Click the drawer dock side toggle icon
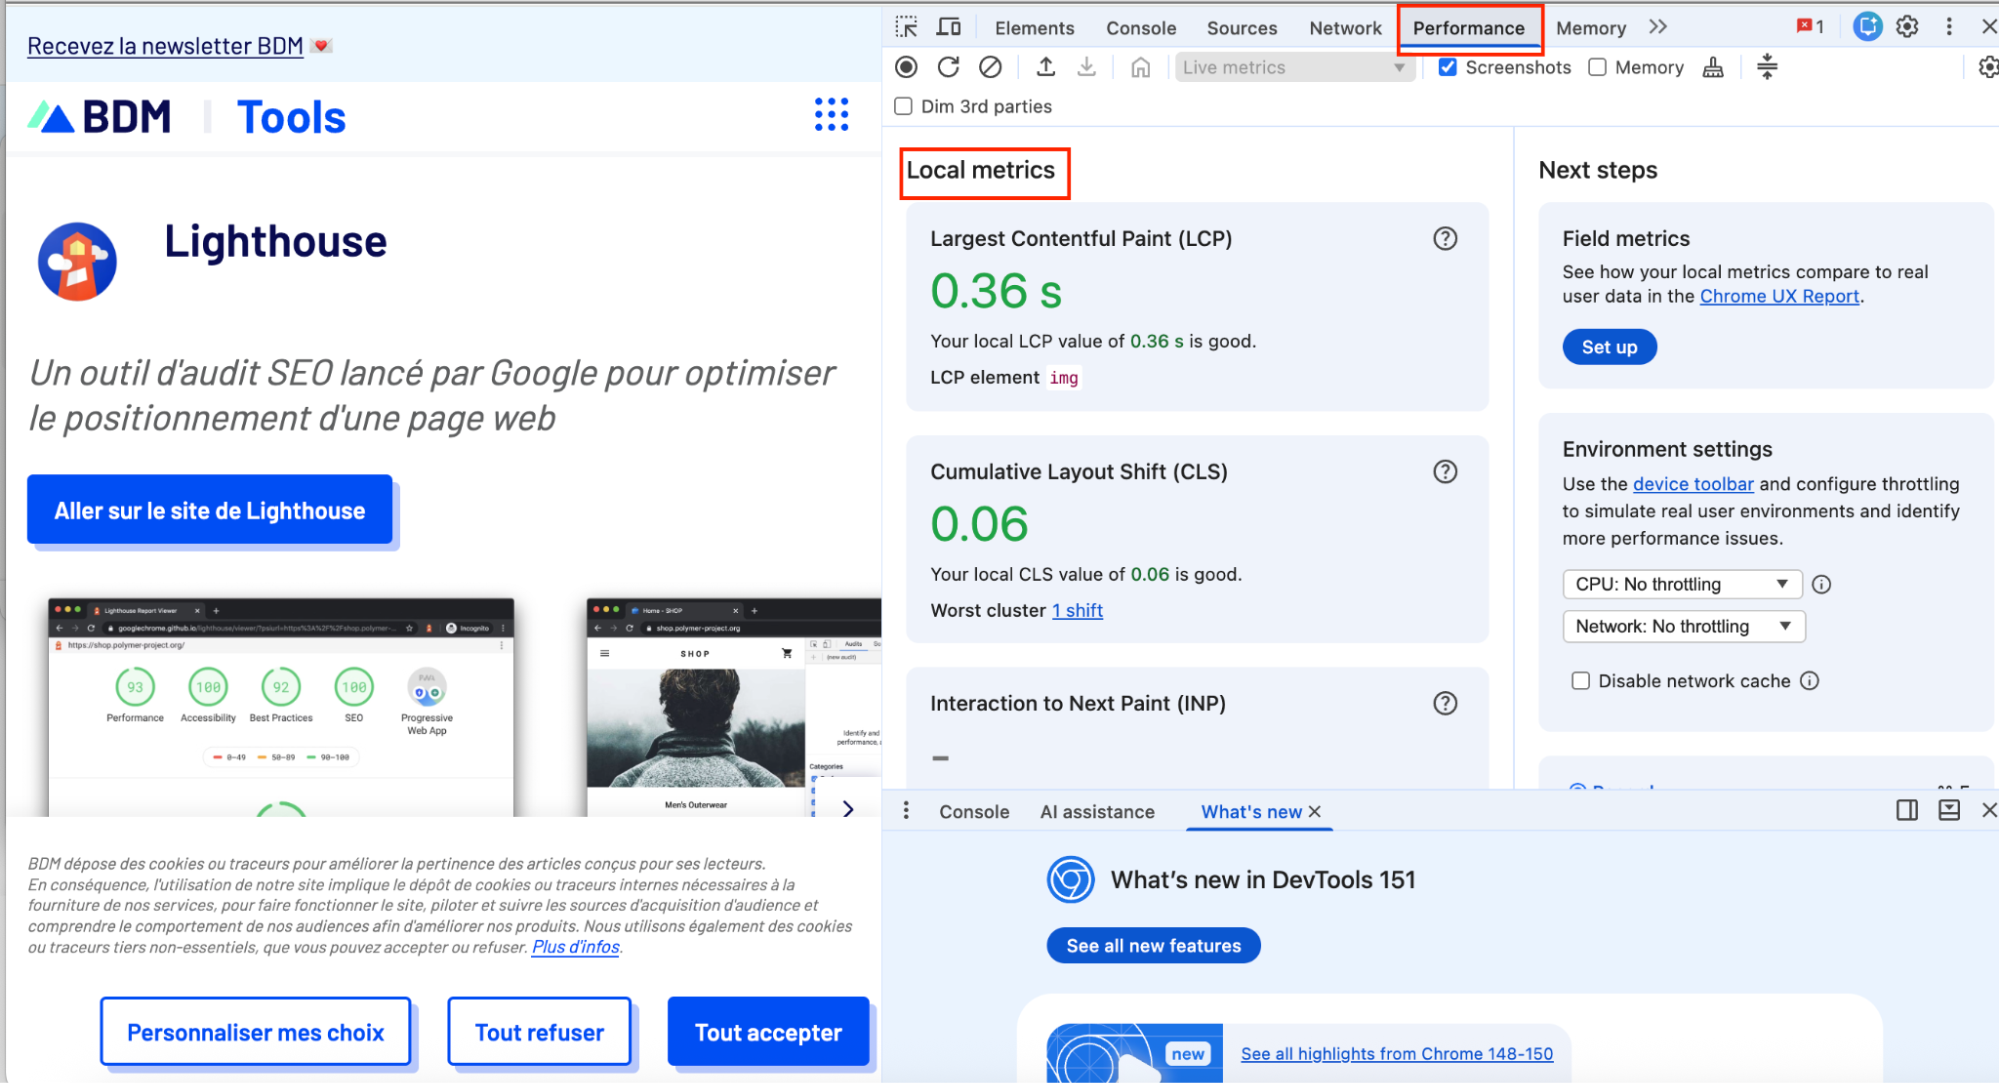1999x1084 pixels. point(1907,810)
